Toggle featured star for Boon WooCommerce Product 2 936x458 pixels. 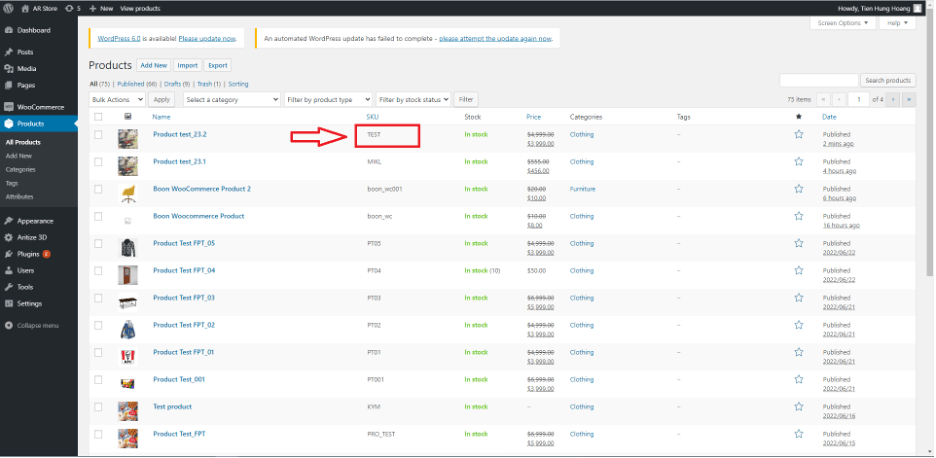click(x=799, y=189)
